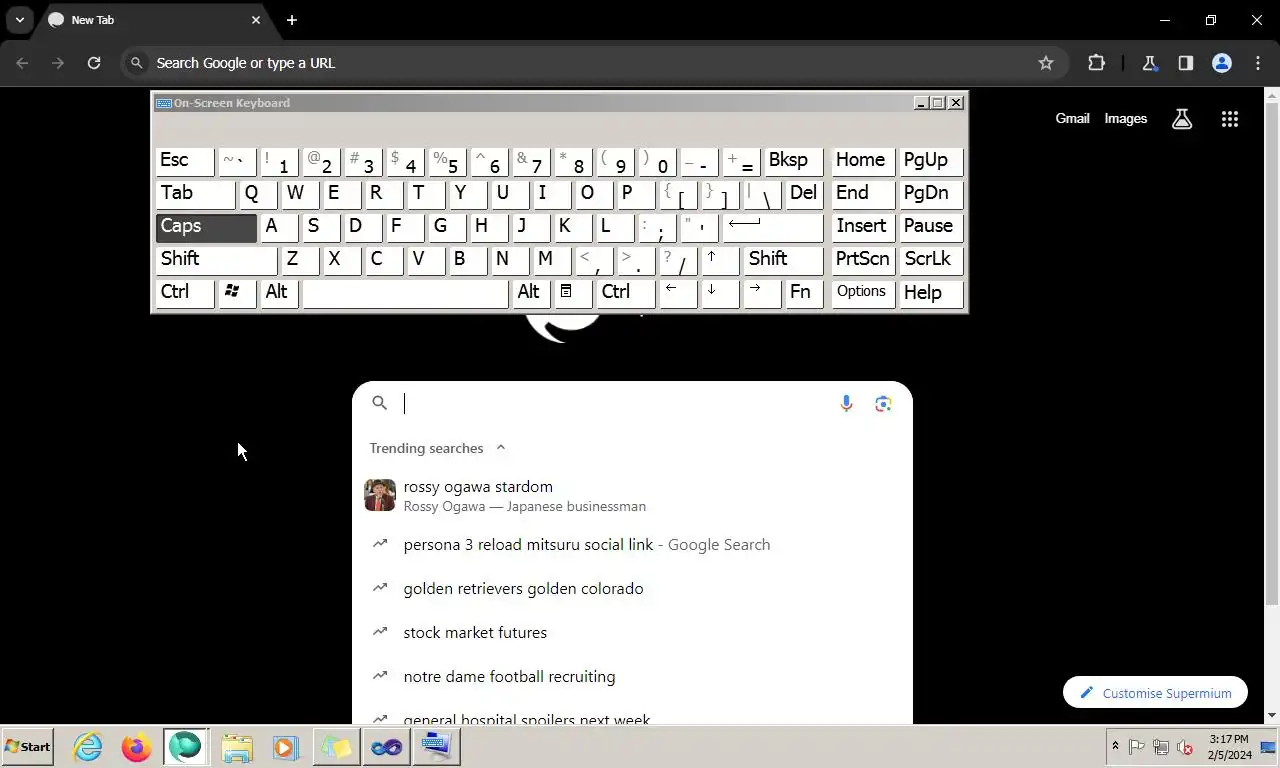This screenshot has width=1280, height=768.
Task: Click the Tab key on keyboard
Action: pyautogui.click(x=195, y=193)
